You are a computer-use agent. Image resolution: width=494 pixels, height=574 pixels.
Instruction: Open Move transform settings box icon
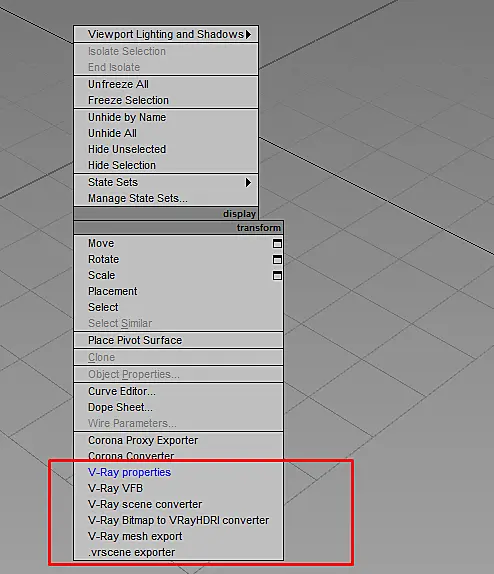[x=277, y=244]
